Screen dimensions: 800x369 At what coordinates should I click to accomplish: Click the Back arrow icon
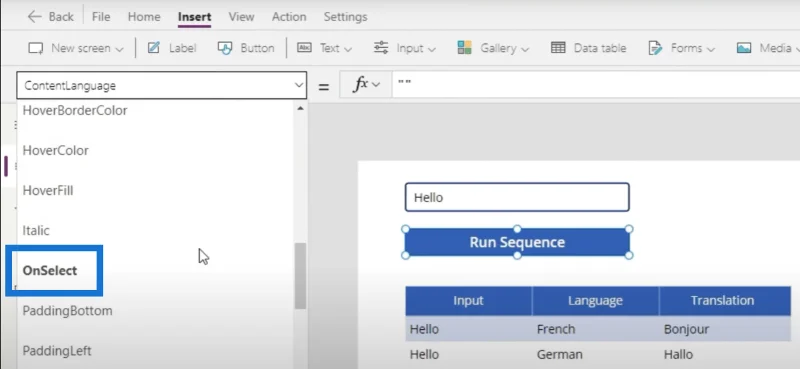[x=34, y=17]
